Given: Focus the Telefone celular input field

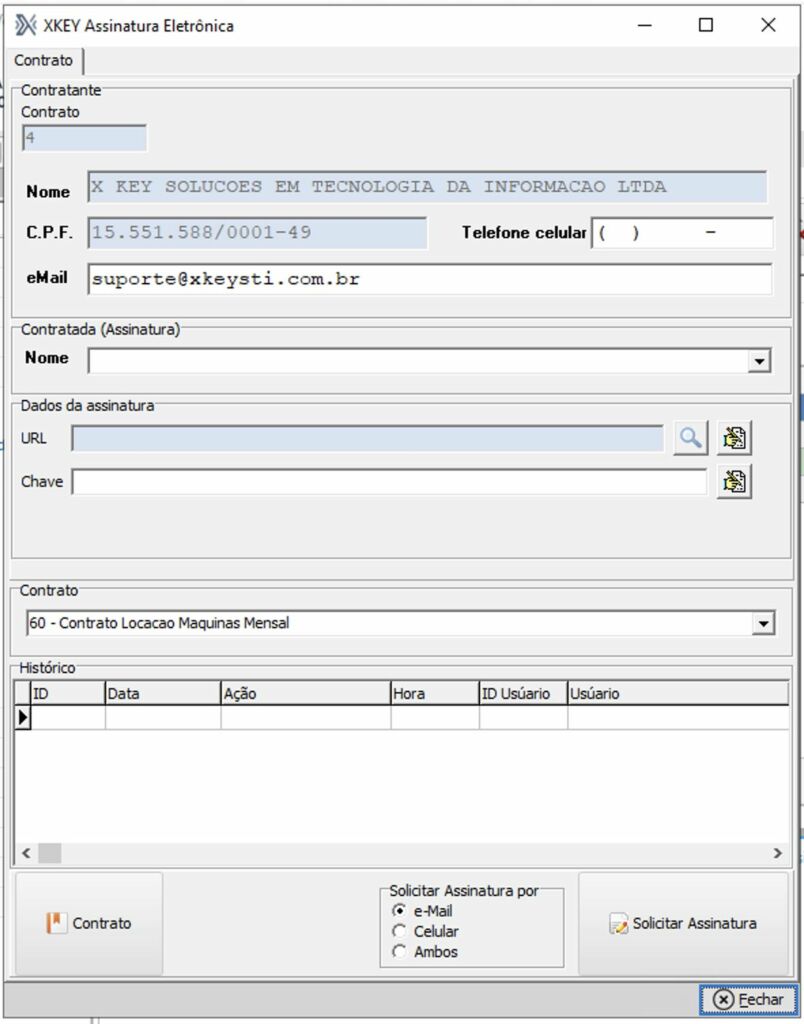Looking at the screenshot, I should (683, 232).
